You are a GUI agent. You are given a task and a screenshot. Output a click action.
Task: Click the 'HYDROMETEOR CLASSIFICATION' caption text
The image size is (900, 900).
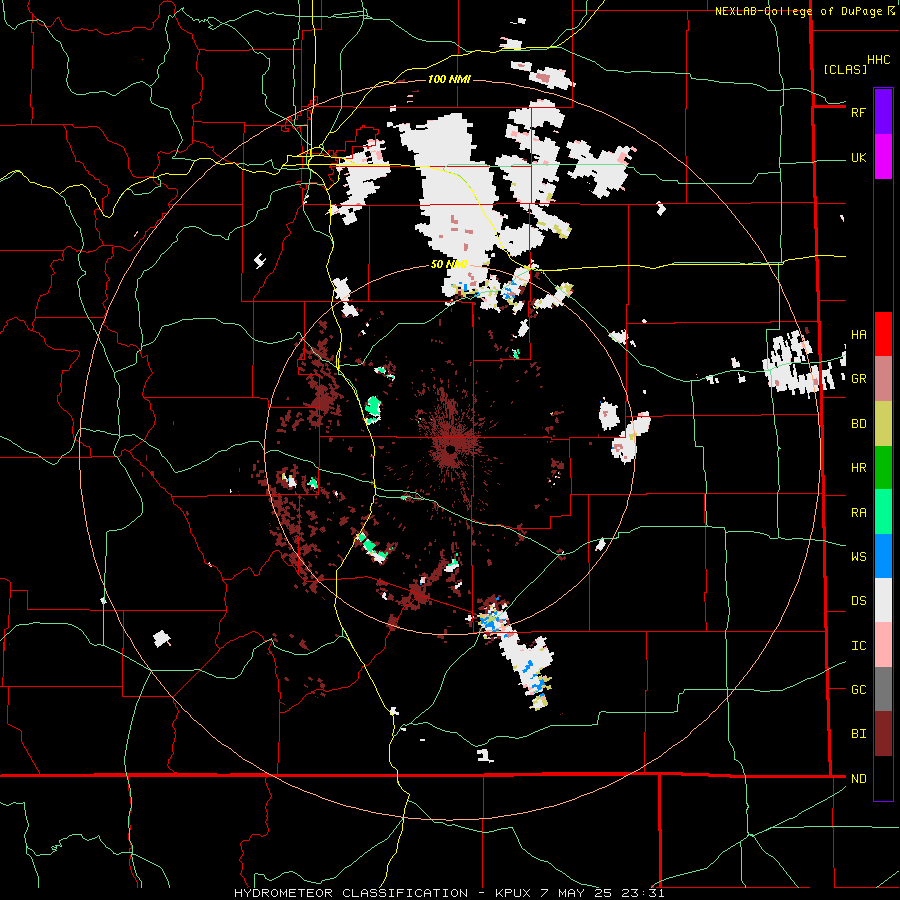[351, 893]
